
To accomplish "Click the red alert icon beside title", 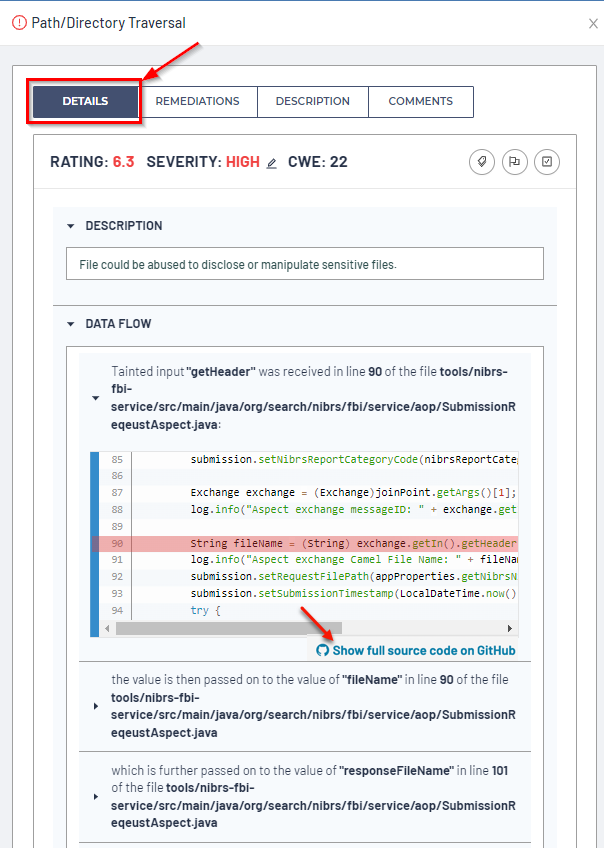I will 20,23.
